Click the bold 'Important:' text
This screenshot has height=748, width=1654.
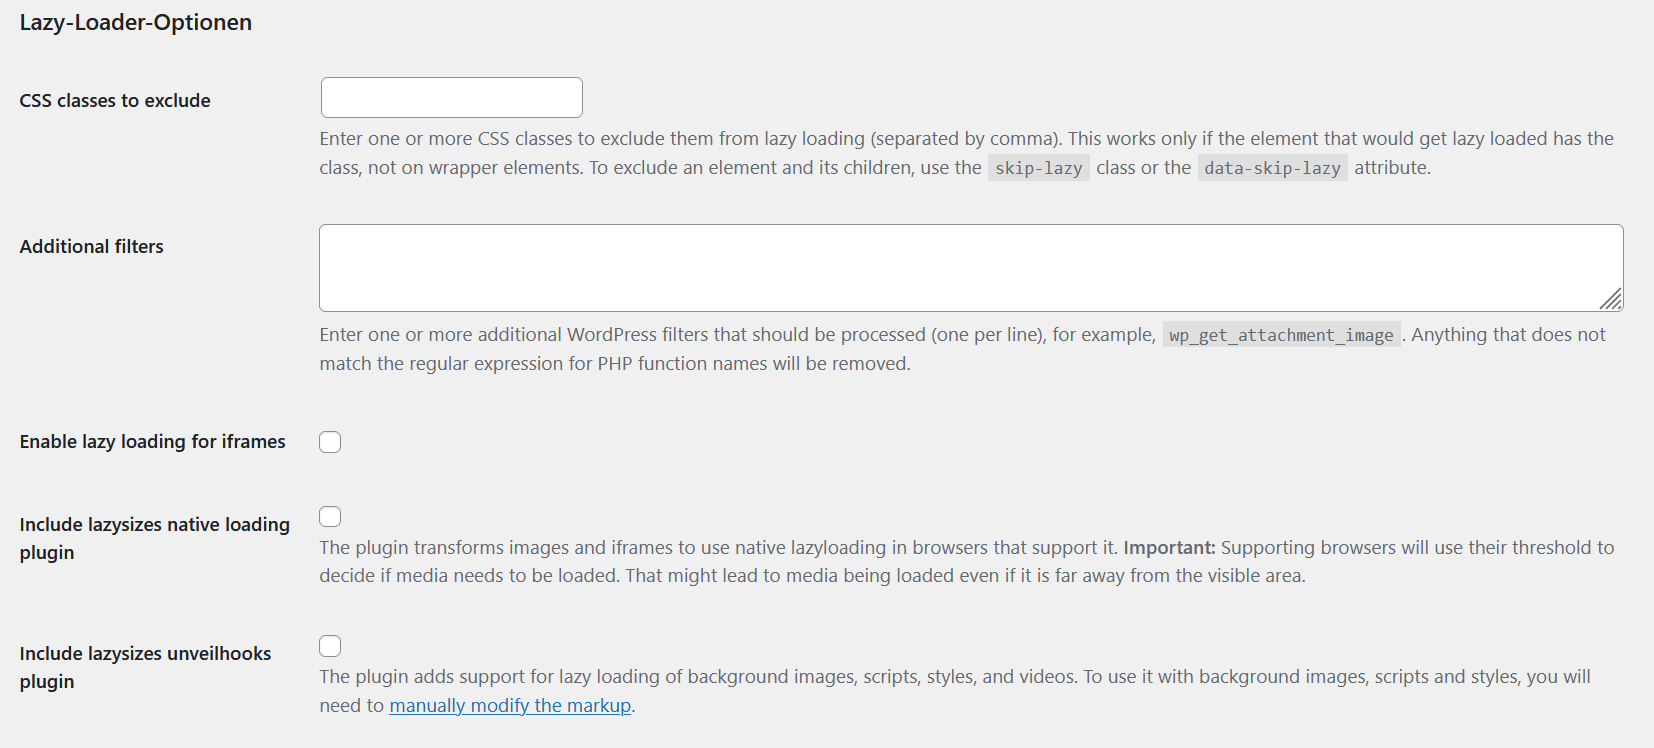click(1169, 548)
